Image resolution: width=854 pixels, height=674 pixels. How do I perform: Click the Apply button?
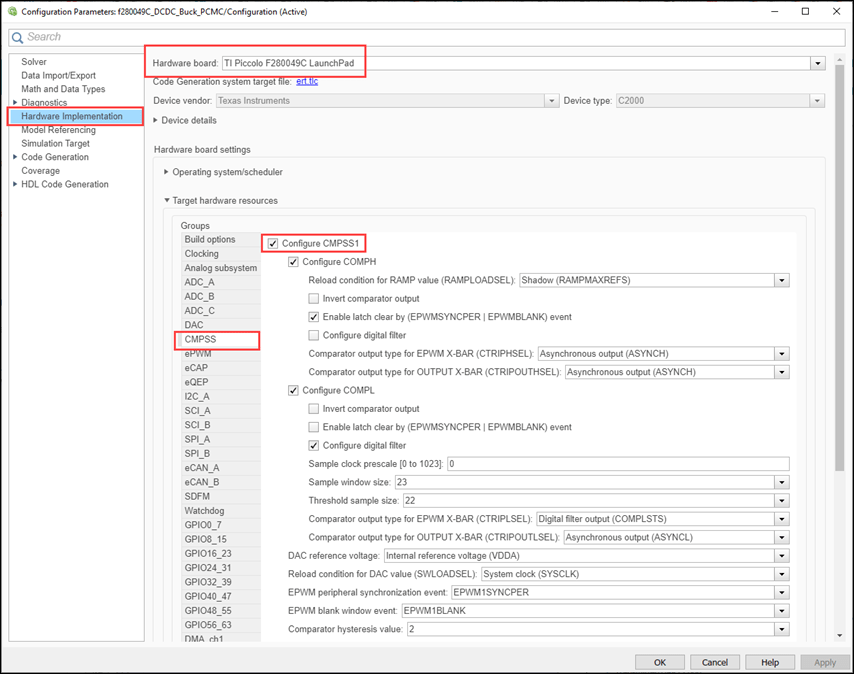[x=825, y=662]
